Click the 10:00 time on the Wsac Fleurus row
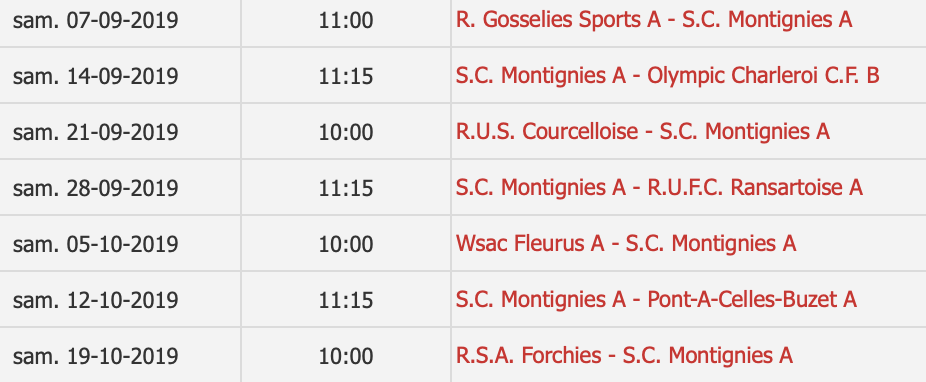Screen dimensions: 926x382 click(346, 244)
